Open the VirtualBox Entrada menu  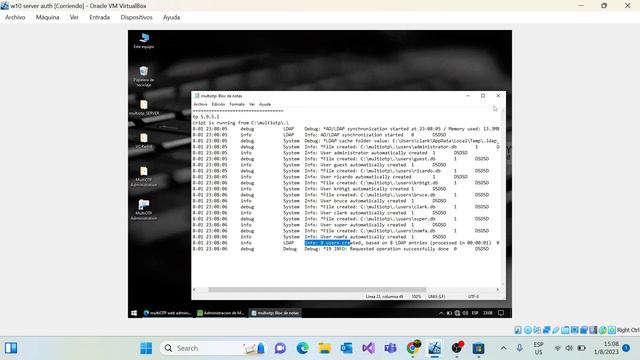coord(100,17)
